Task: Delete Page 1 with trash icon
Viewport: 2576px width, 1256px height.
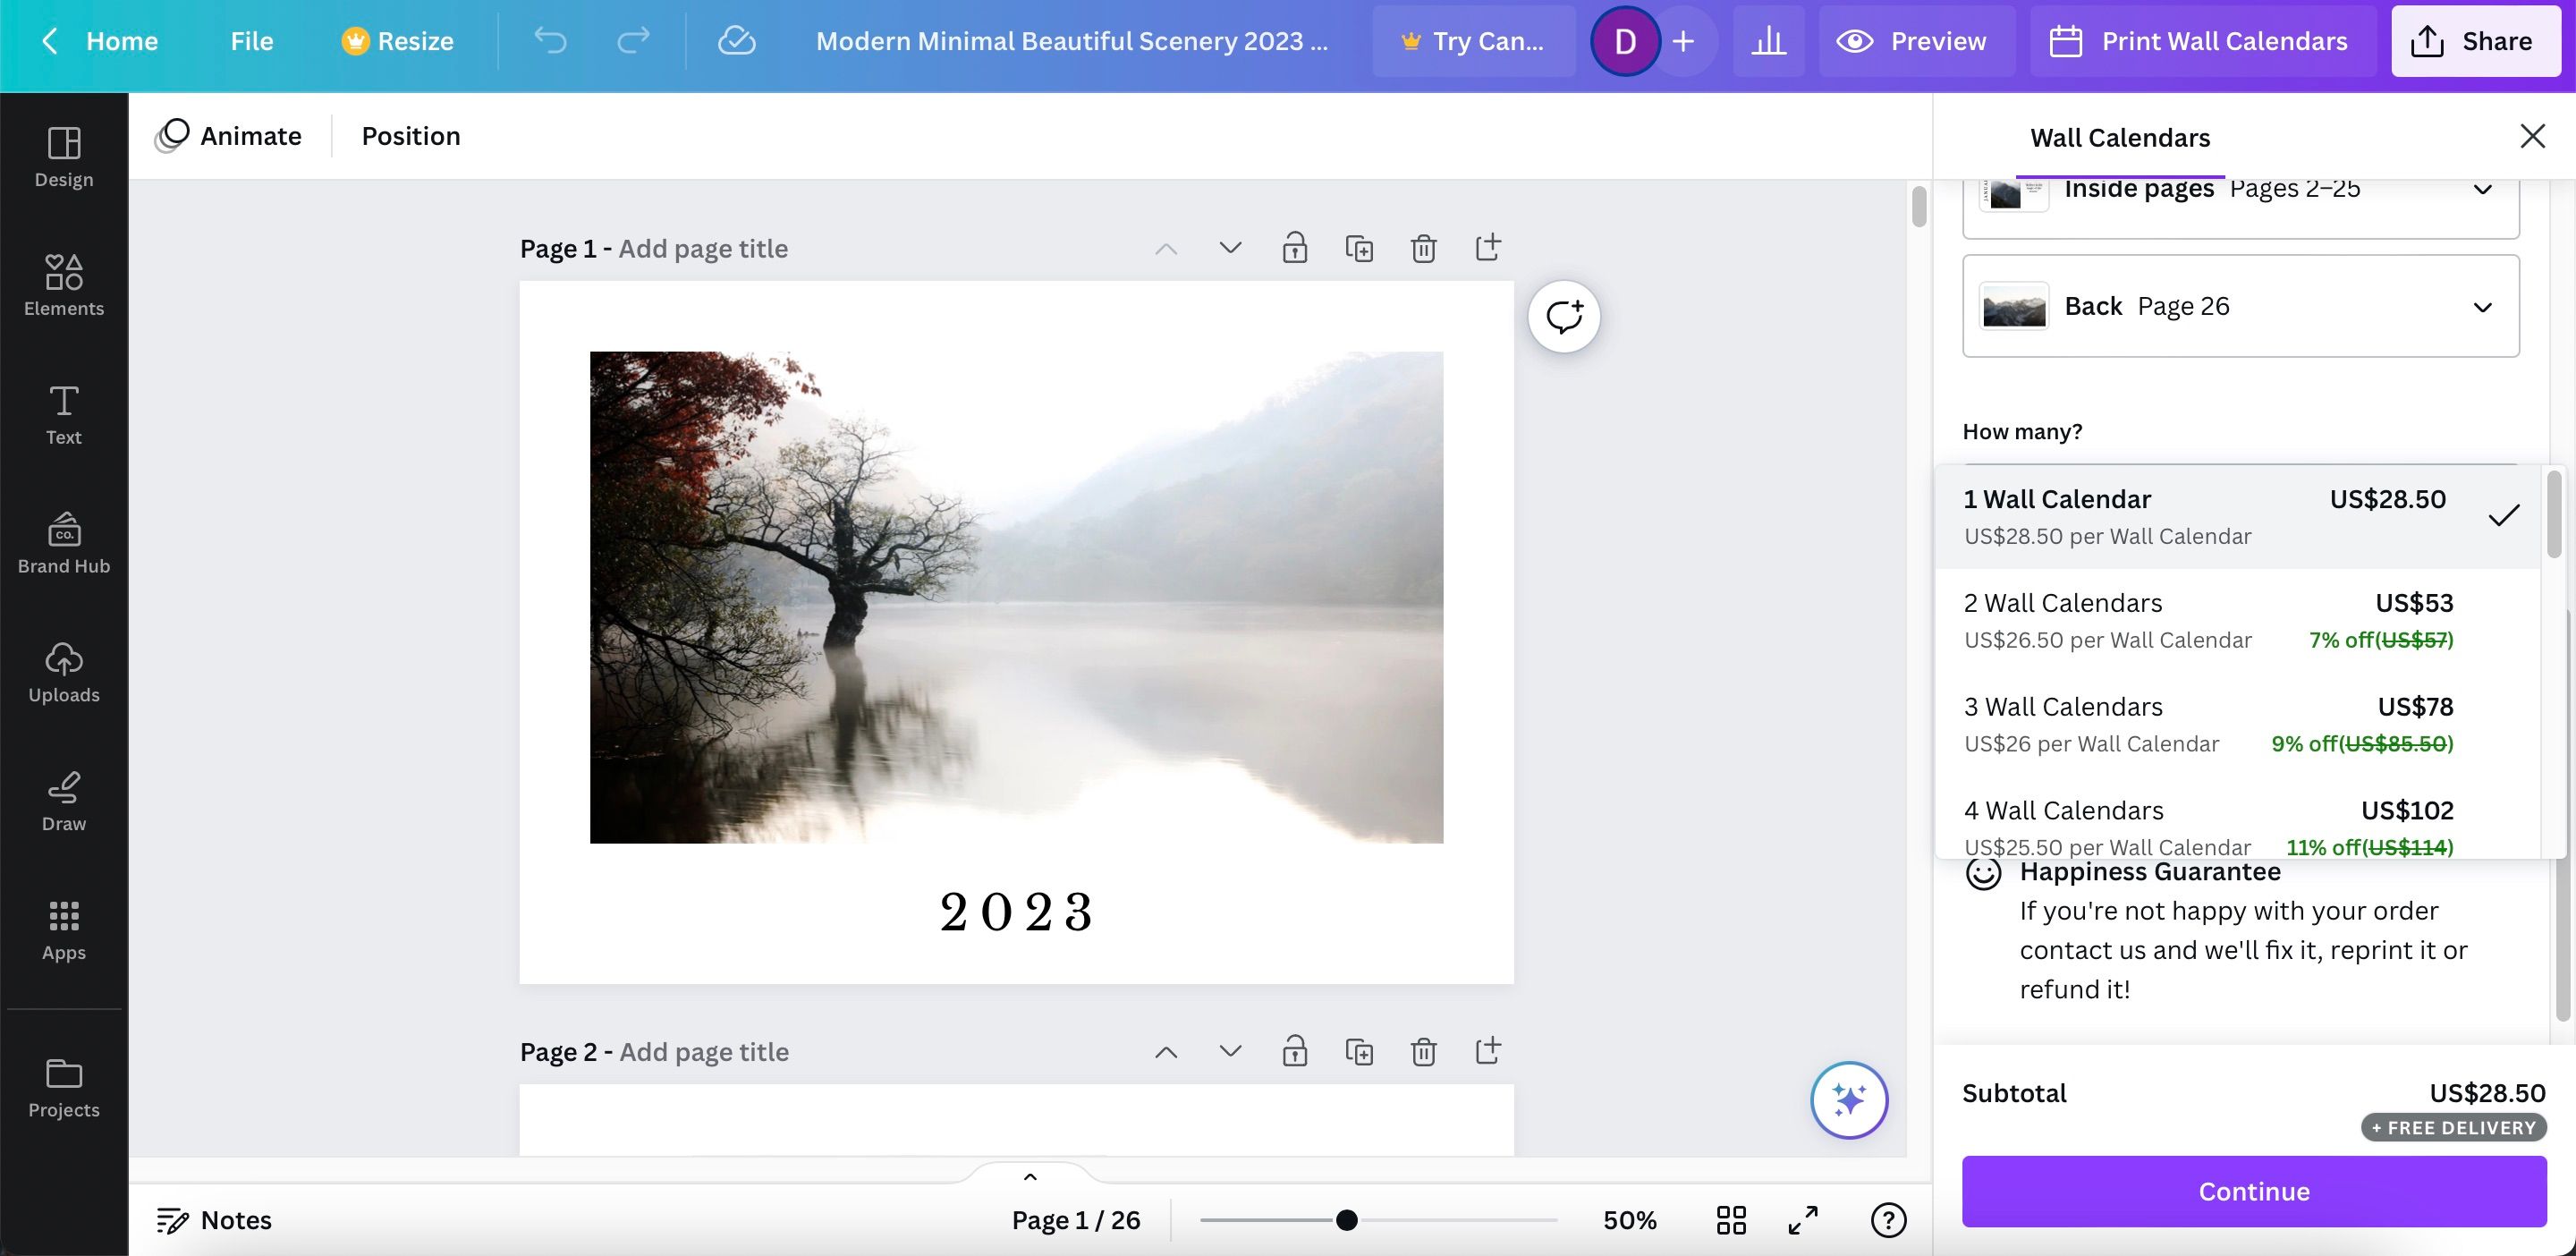Action: click(x=1423, y=248)
